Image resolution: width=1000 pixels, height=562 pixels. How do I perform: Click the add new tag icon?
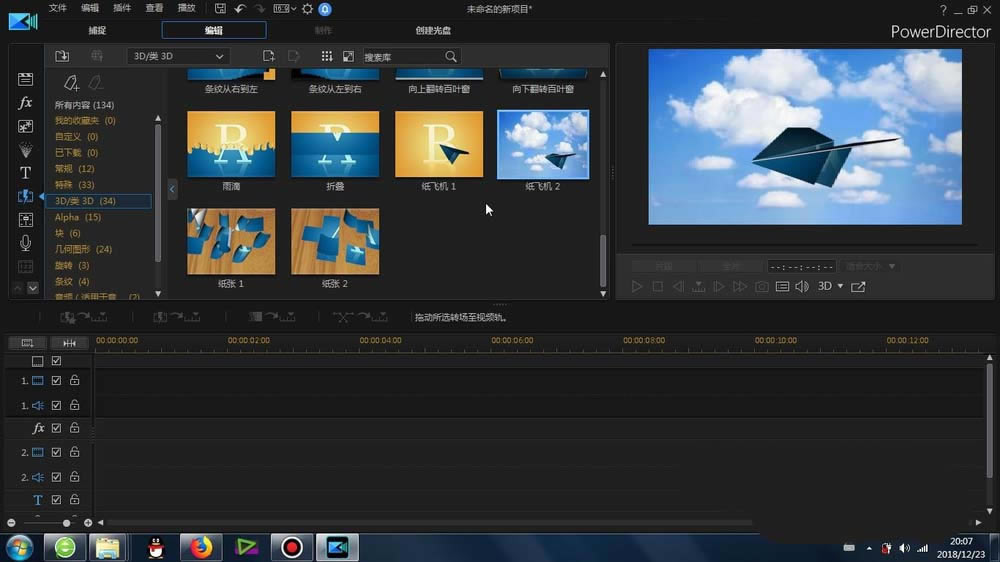click(71, 84)
